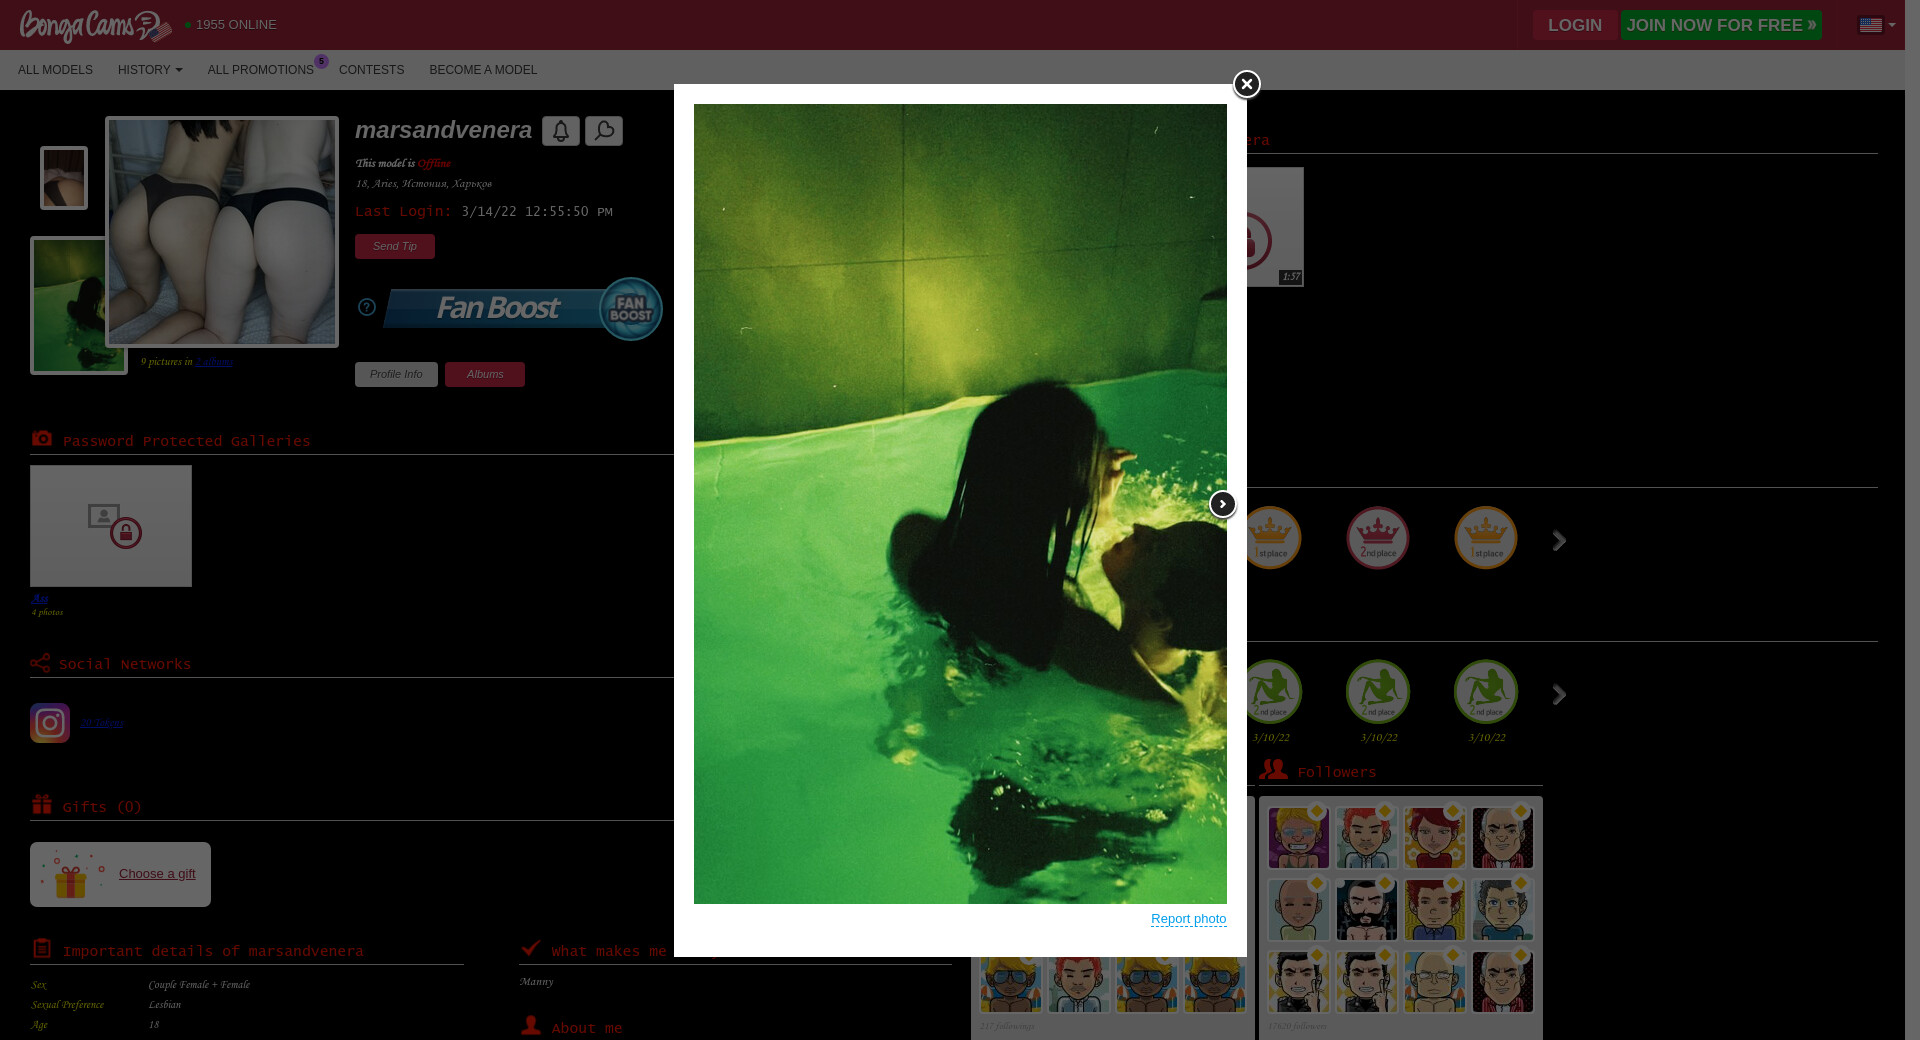Screen dimensions: 1920x1040
Task: Select the small top-left profile thumbnail
Action: 64,178
